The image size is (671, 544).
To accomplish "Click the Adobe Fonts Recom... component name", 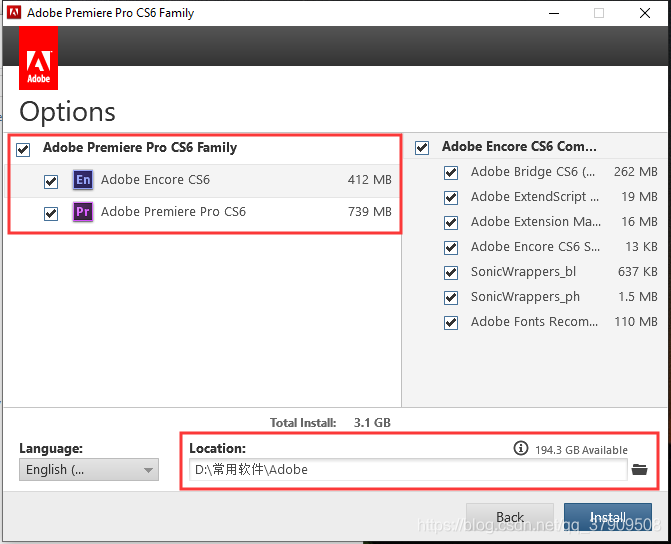I will click(534, 321).
